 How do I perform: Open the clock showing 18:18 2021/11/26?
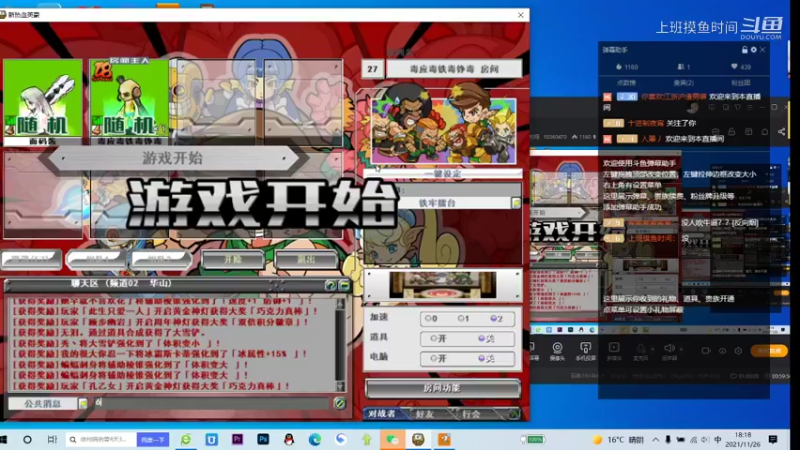point(743,439)
